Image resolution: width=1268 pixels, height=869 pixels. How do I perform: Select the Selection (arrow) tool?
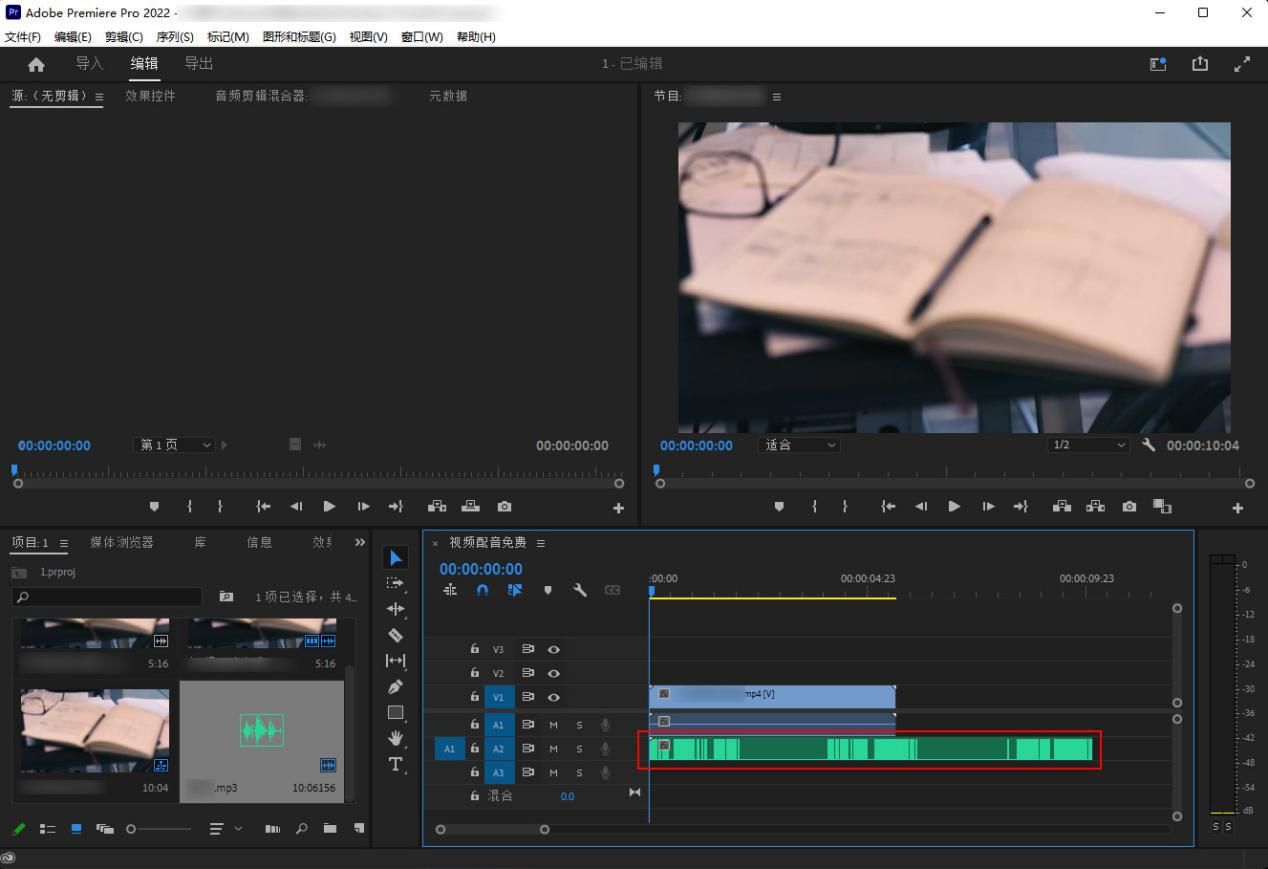pos(395,558)
